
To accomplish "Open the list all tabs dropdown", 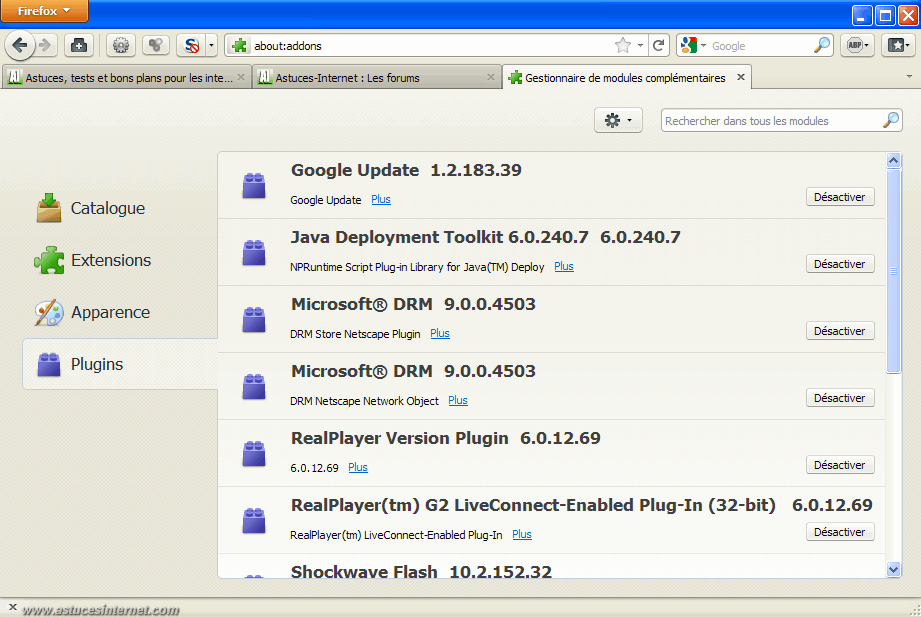I will (x=909, y=76).
